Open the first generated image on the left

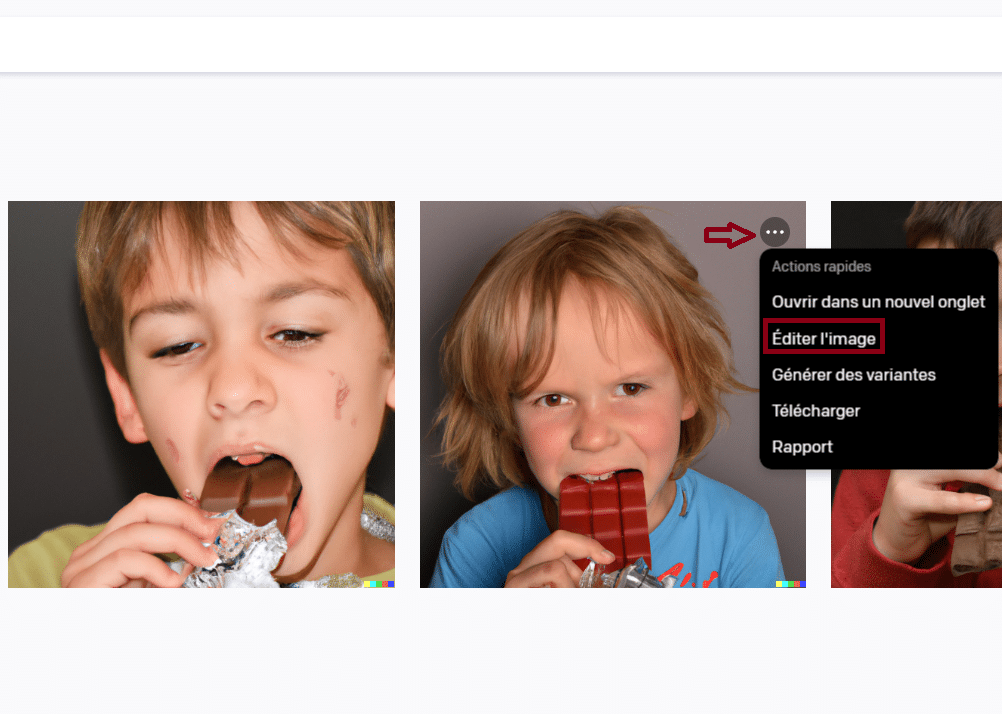(x=201, y=394)
